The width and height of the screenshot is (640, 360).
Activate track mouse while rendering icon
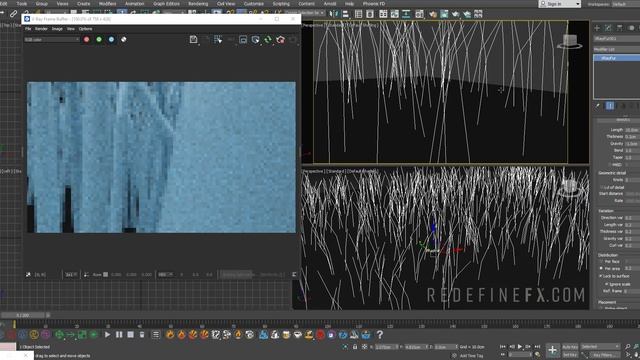(x=218, y=40)
